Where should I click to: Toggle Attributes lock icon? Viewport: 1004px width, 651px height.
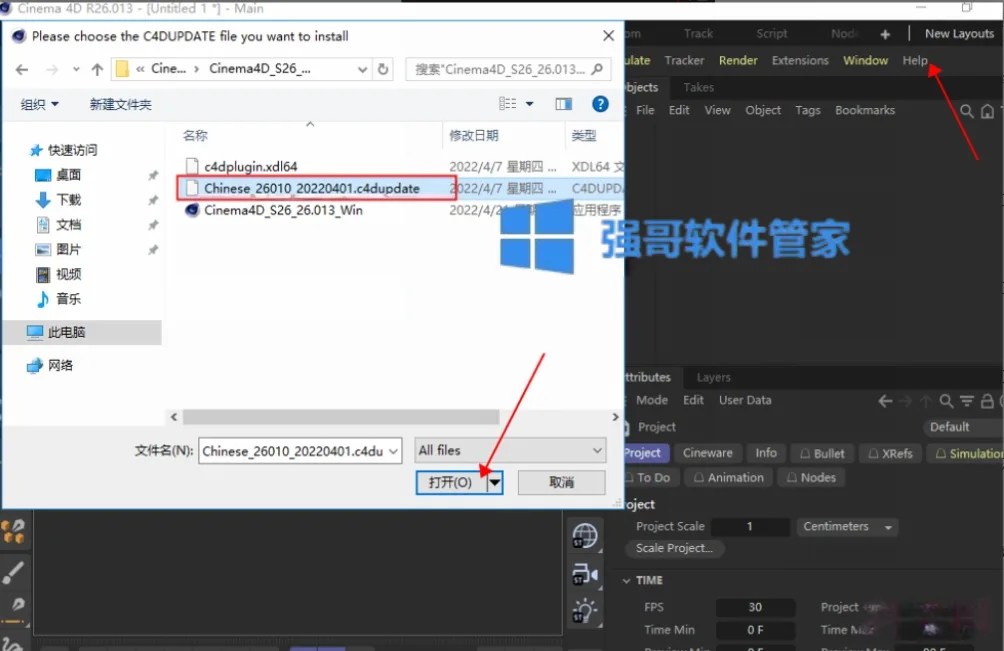coord(987,401)
